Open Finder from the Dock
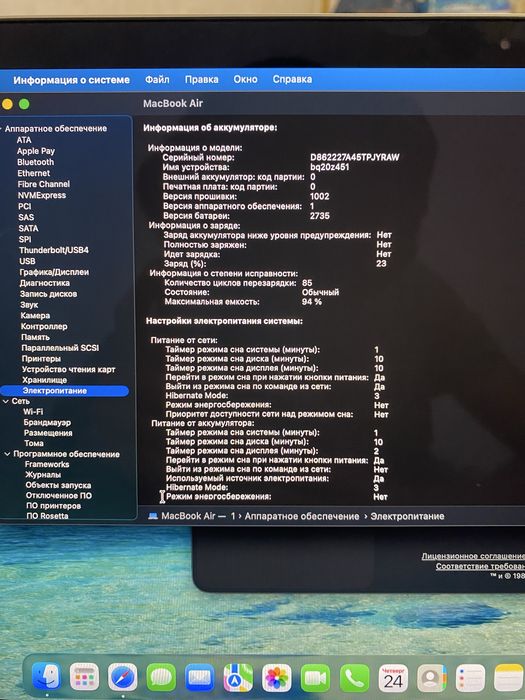Viewport: 525px width, 700px height. click(47, 678)
